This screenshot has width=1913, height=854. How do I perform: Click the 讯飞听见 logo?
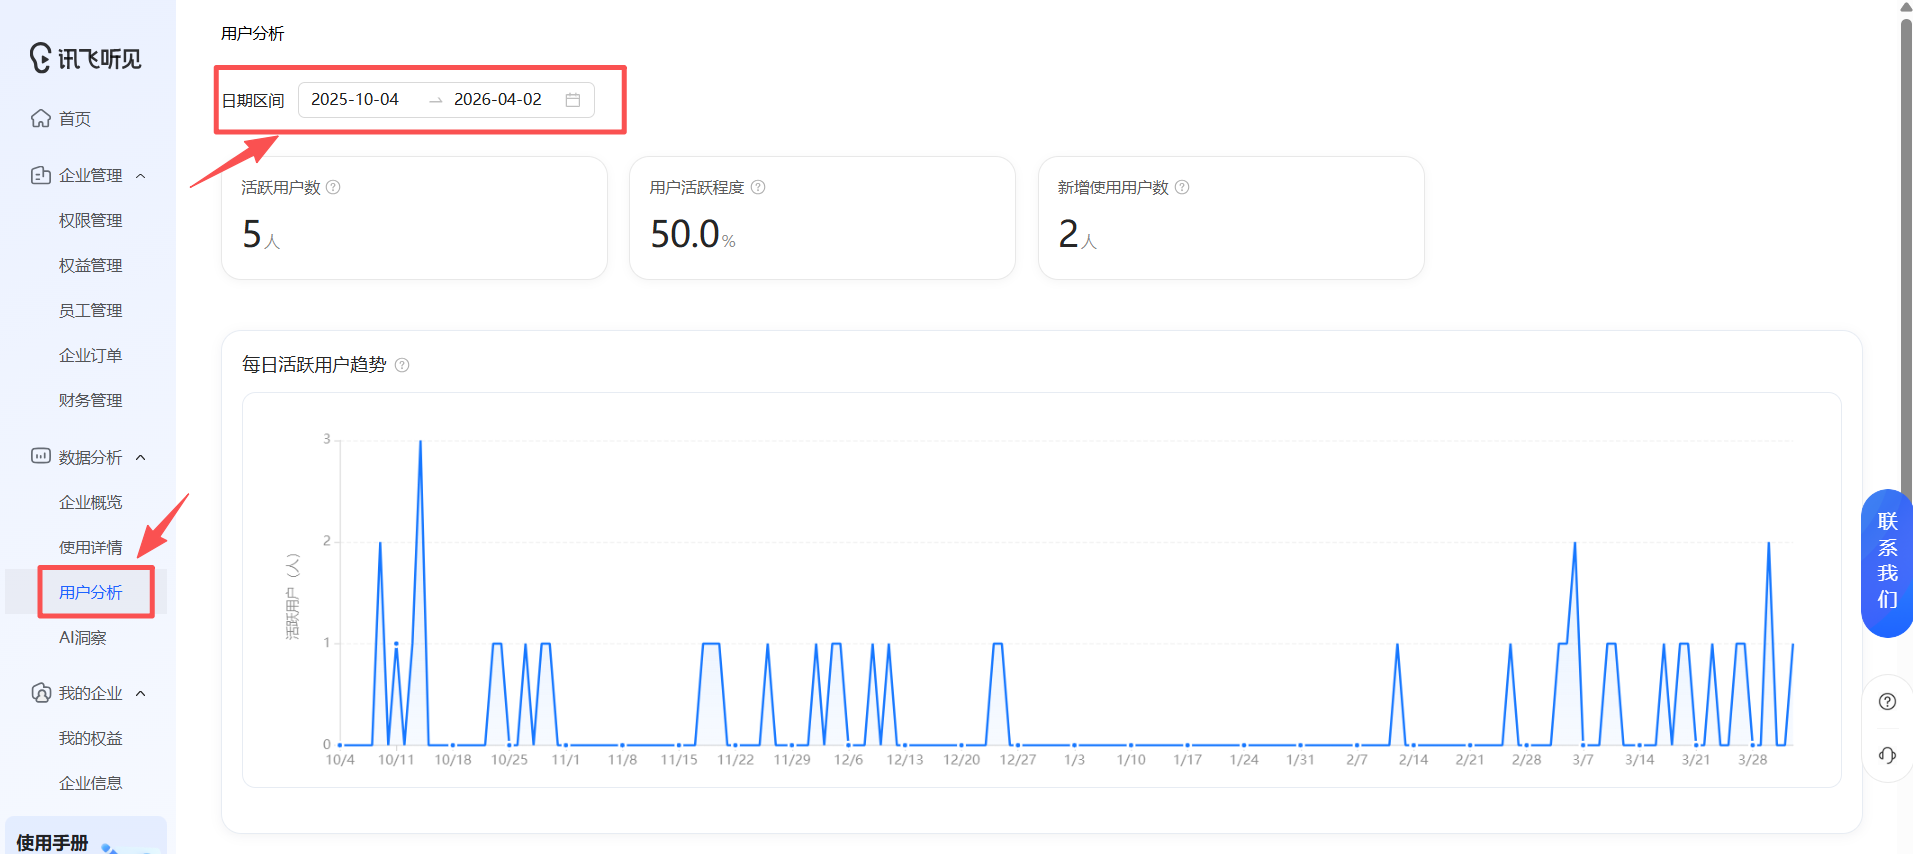[86, 58]
